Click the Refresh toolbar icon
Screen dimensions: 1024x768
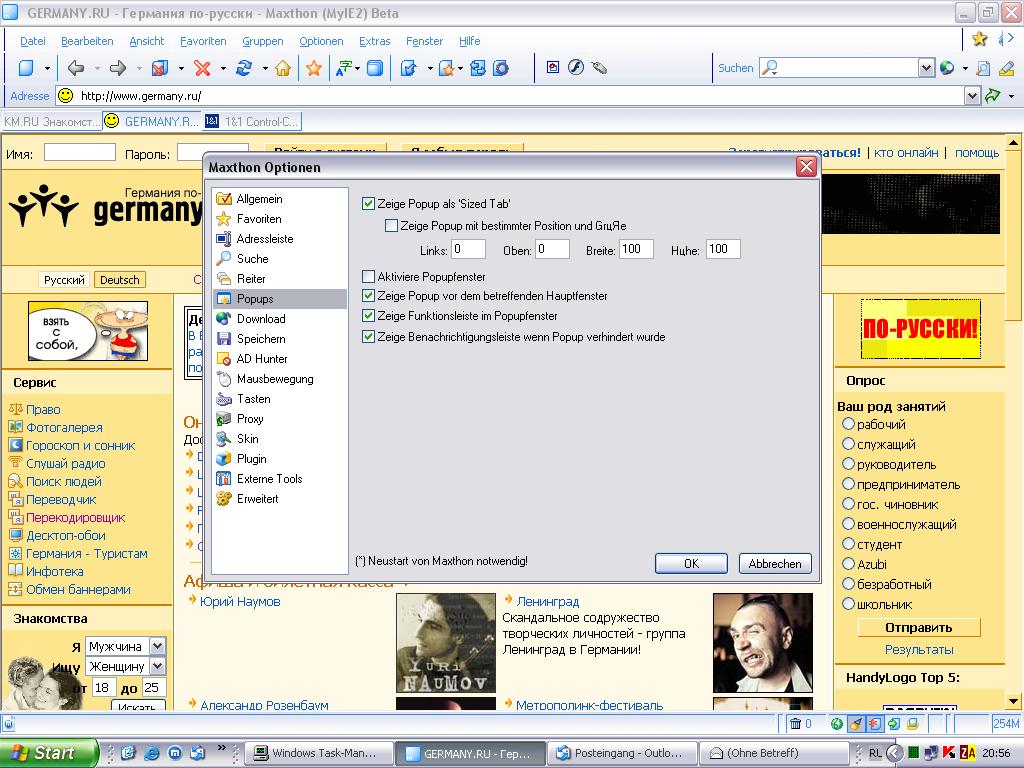click(244, 68)
